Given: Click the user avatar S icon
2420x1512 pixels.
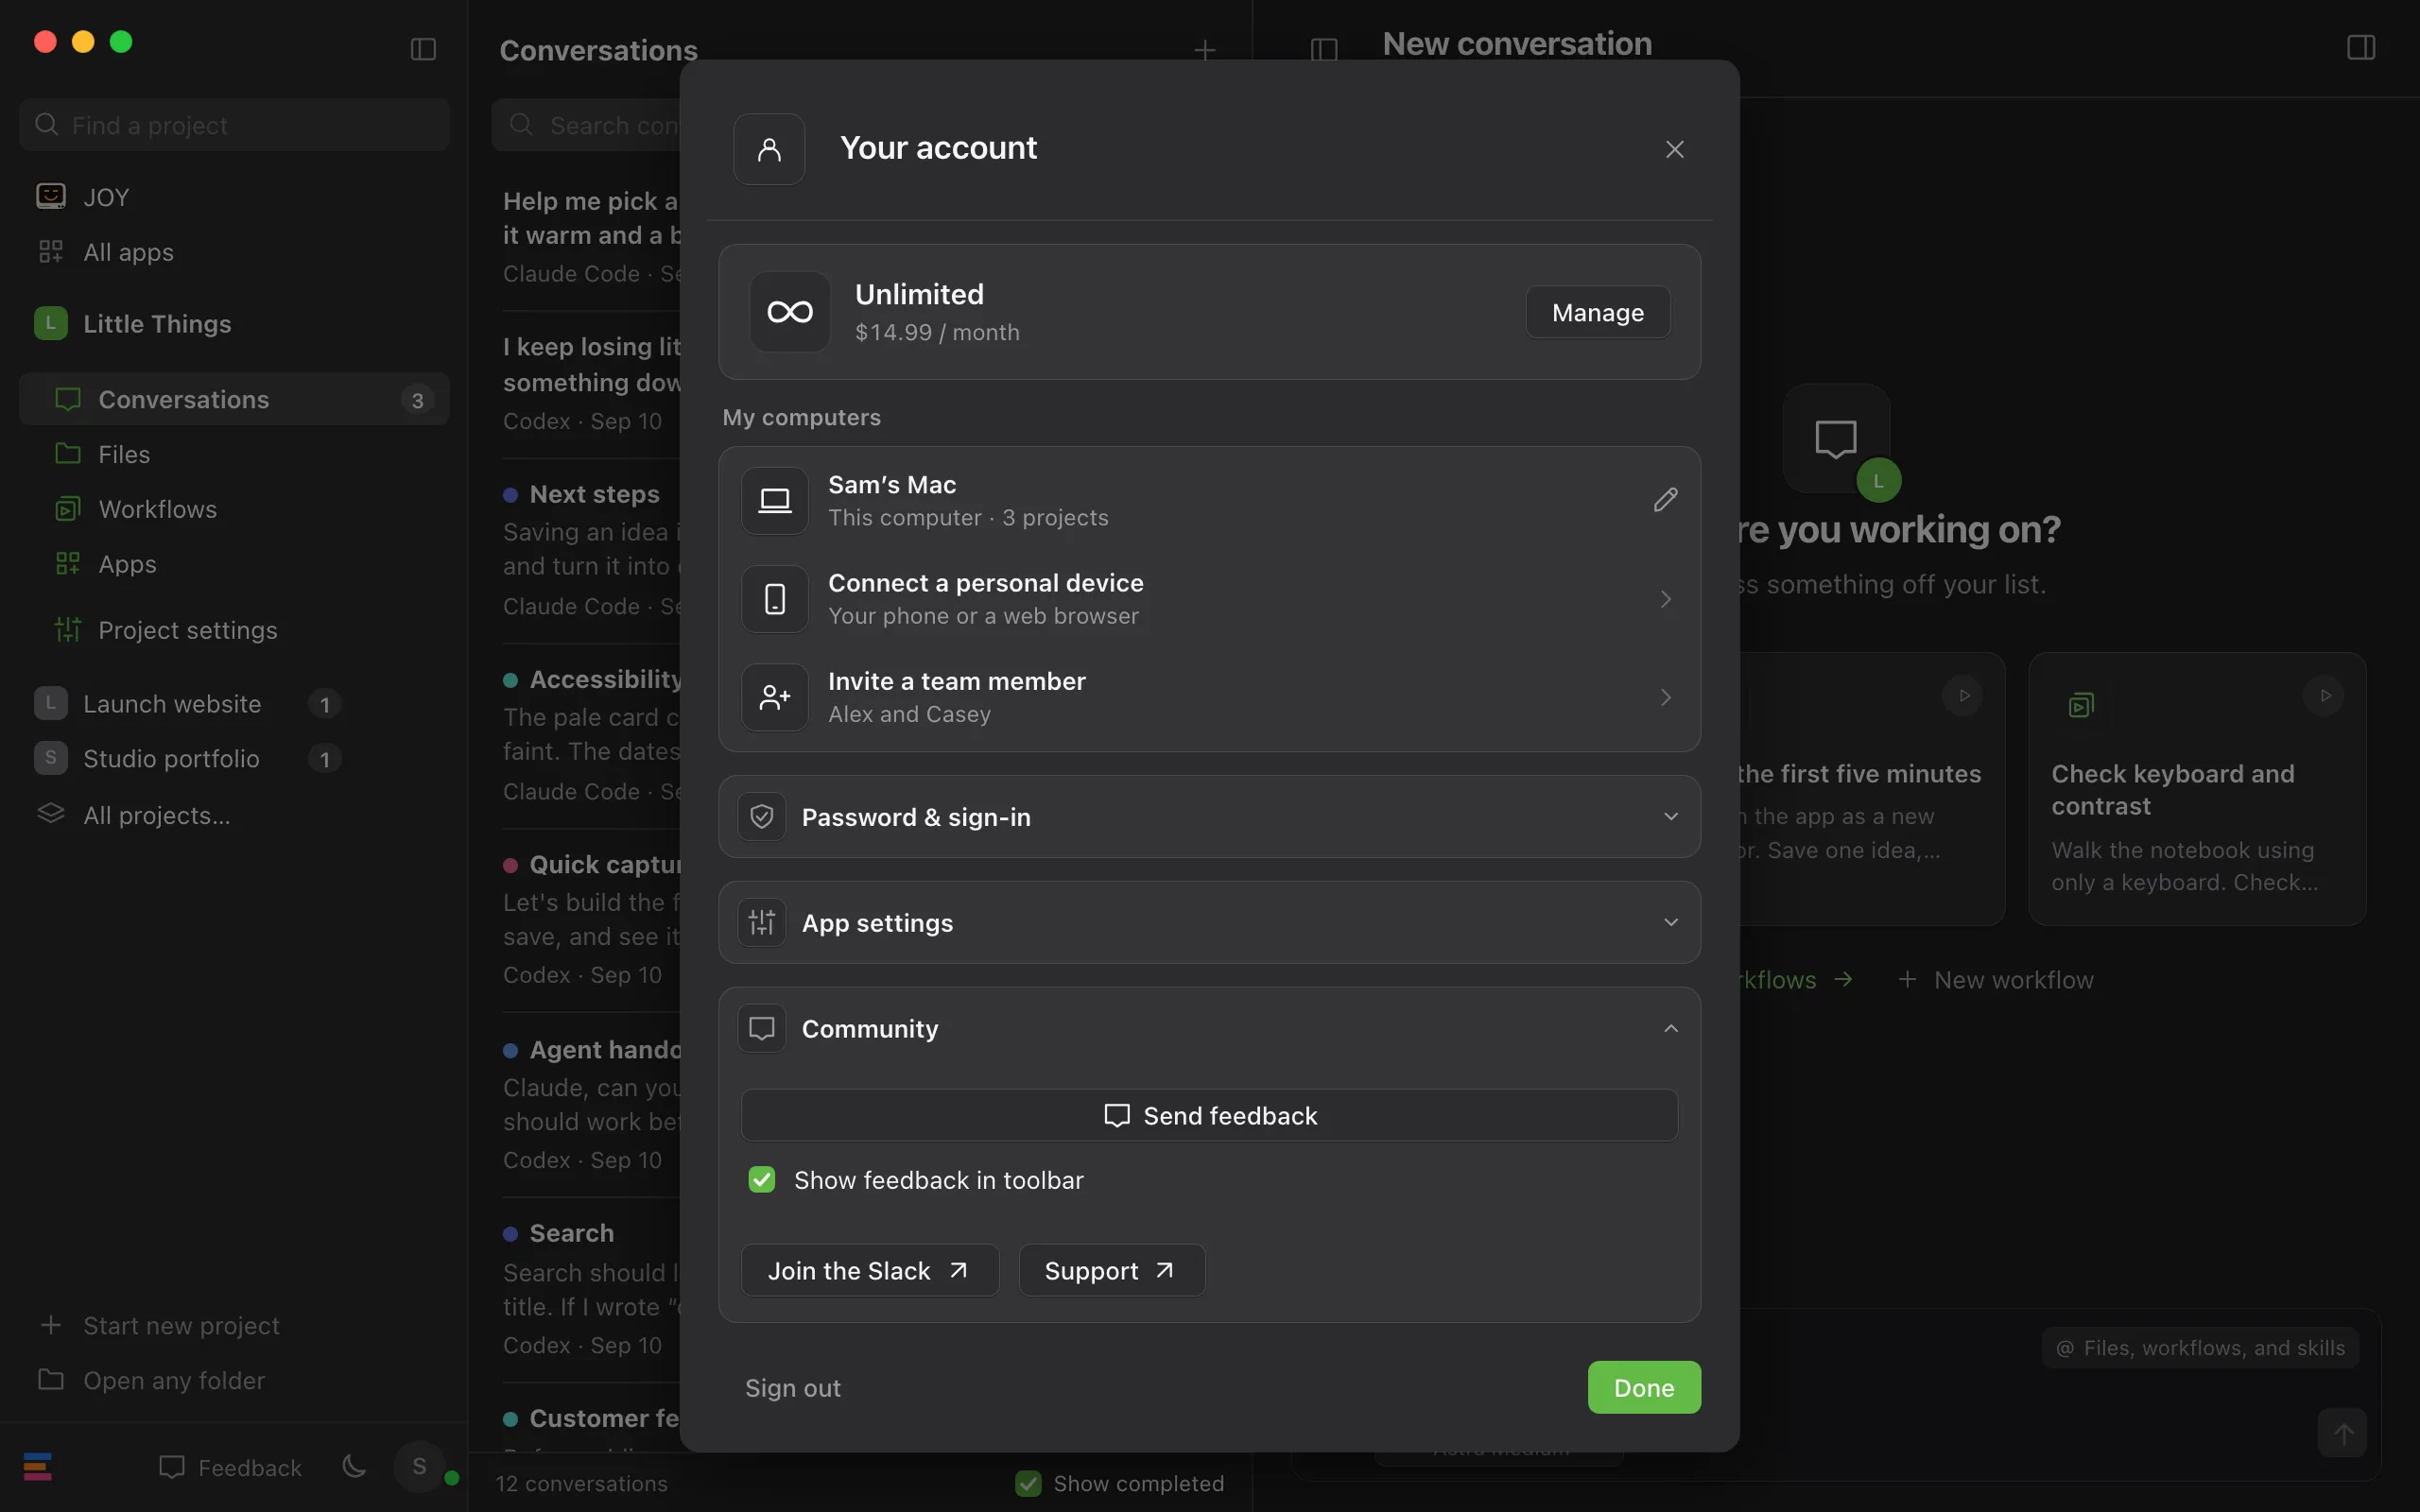Looking at the screenshot, I should [x=419, y=1467].
